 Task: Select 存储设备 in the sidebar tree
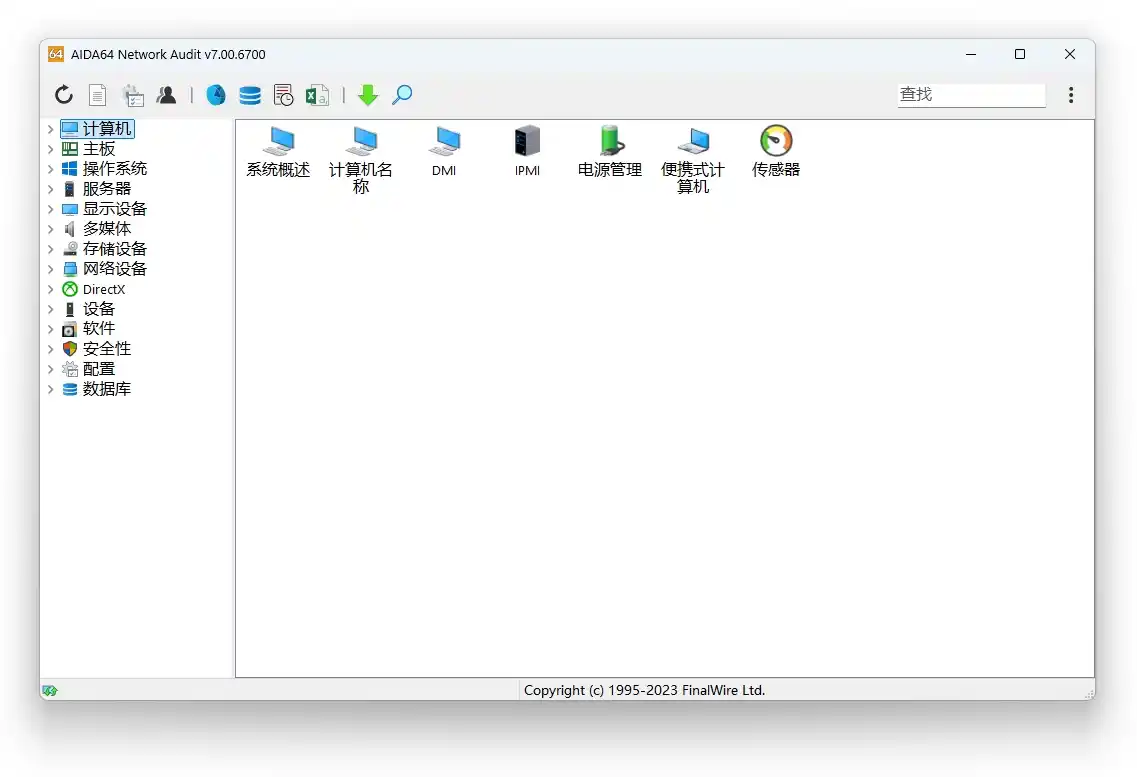click(104, 249)
